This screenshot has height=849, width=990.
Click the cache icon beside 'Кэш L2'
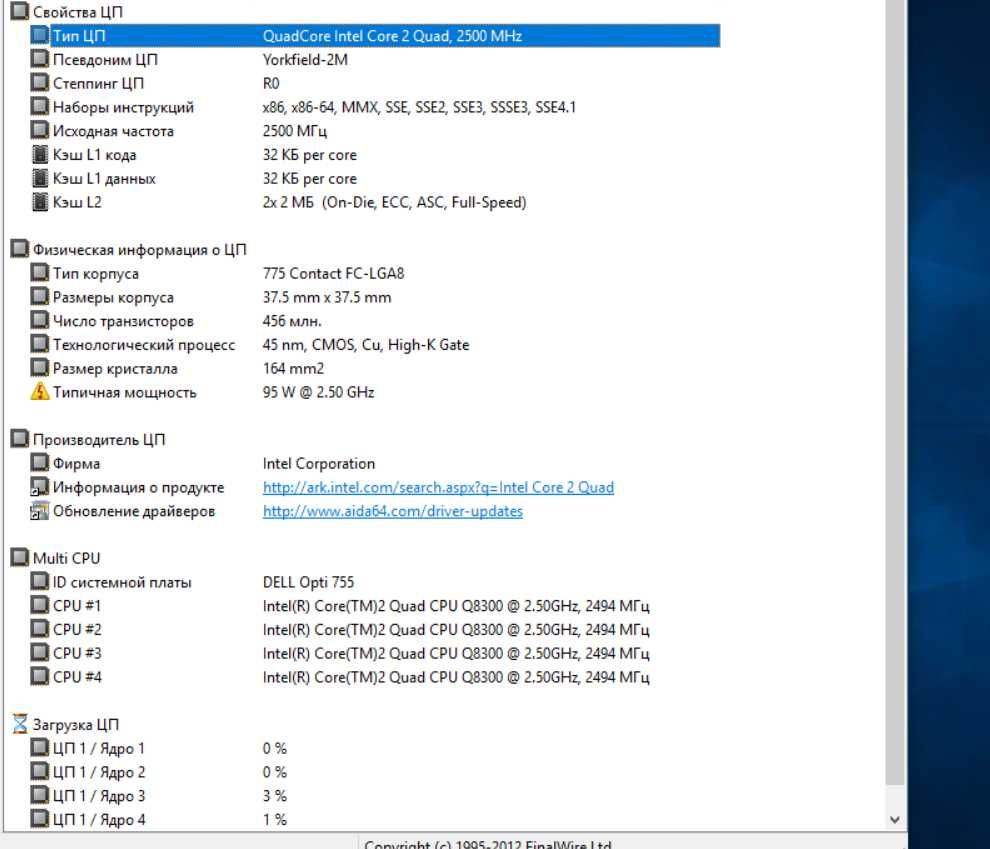[40, 202]
